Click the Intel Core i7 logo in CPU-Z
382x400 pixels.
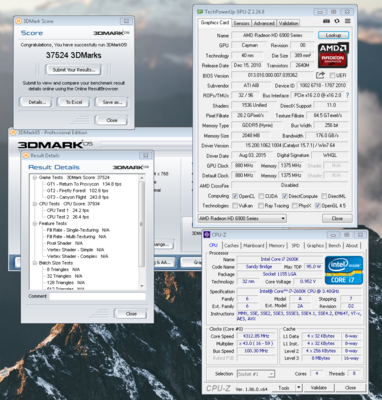pos(344,270)
